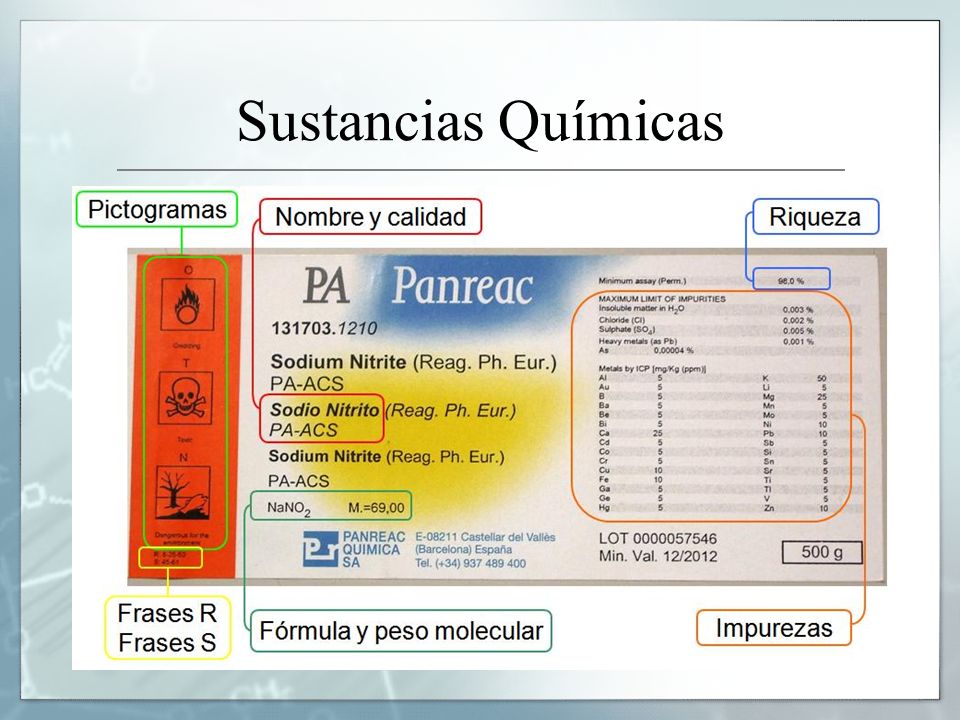Click the Nombre y calidad callout label
960x720 pixels.
[370, 217]
